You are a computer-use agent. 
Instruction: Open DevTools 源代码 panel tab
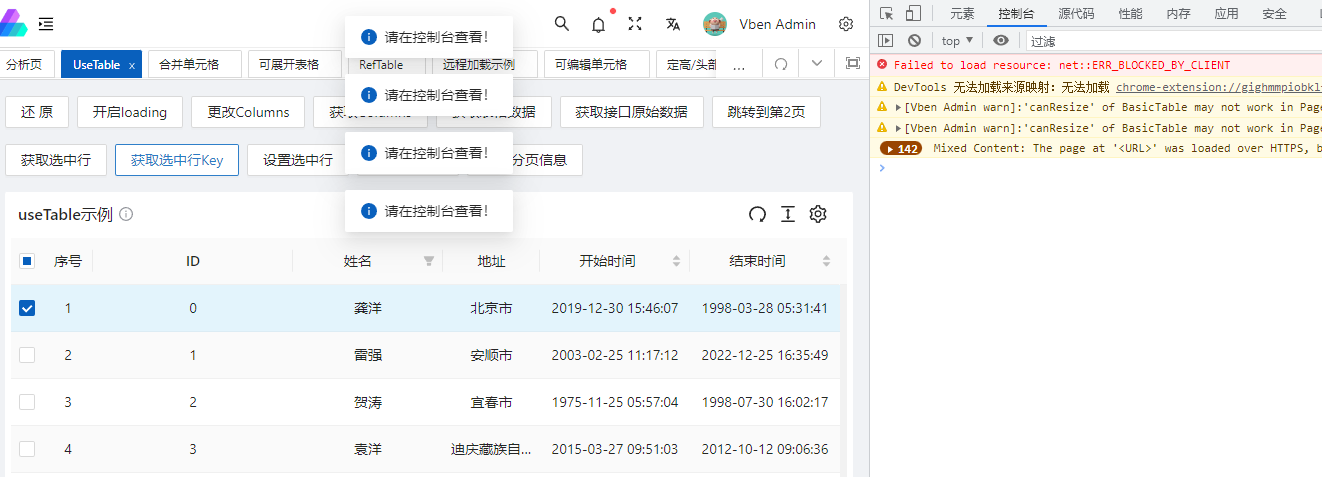[x=1076, y=14]
